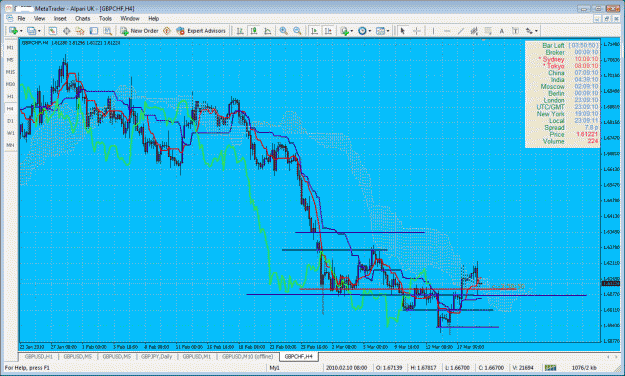Expand the Profiles dropdown arrow
625x376 pixels.
click(x=39, y=31)
